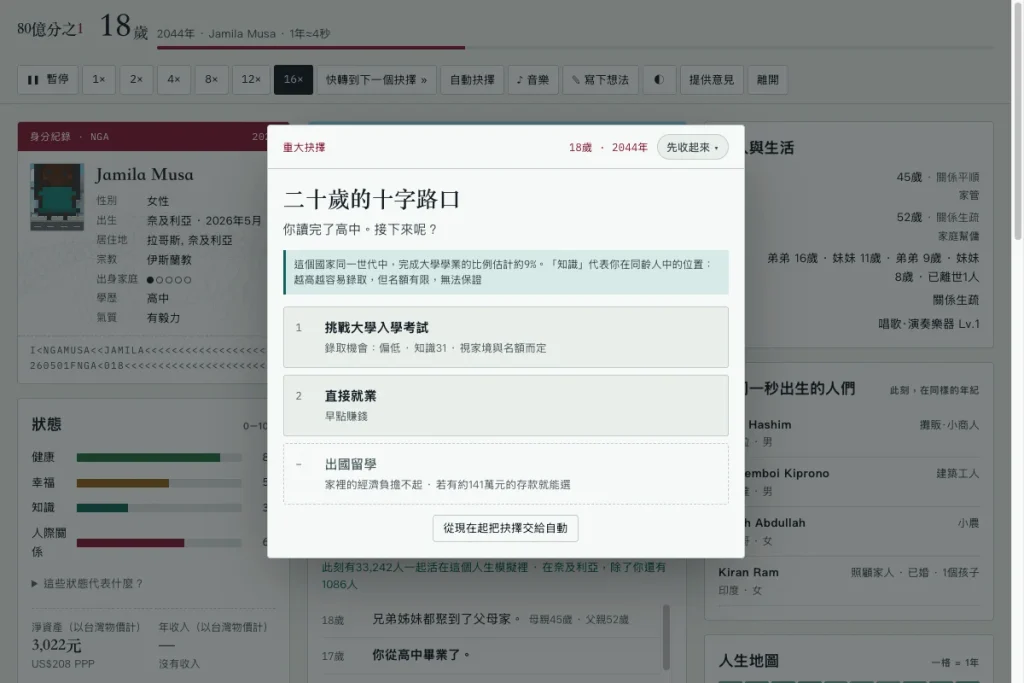This screenshot has width=1024, height=683.
Task: Click the 18歲 兄弟姊妹都聚到了父母家 entry
Action: pos(491,619)
